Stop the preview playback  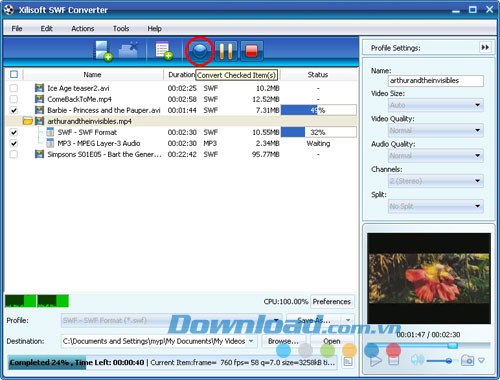pos(394,360)
